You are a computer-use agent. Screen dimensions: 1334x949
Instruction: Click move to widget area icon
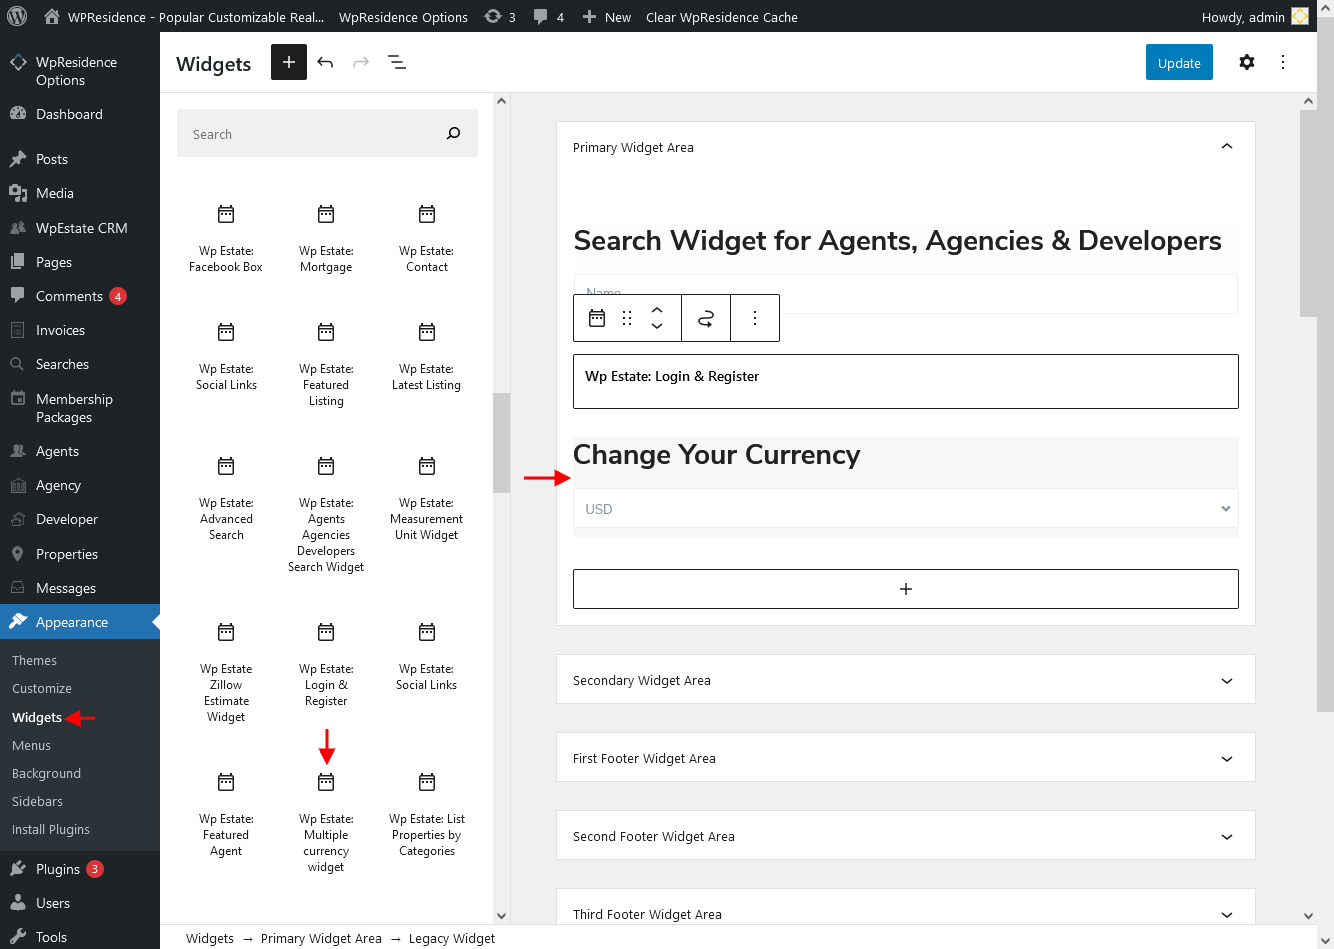tap(706, 318)
